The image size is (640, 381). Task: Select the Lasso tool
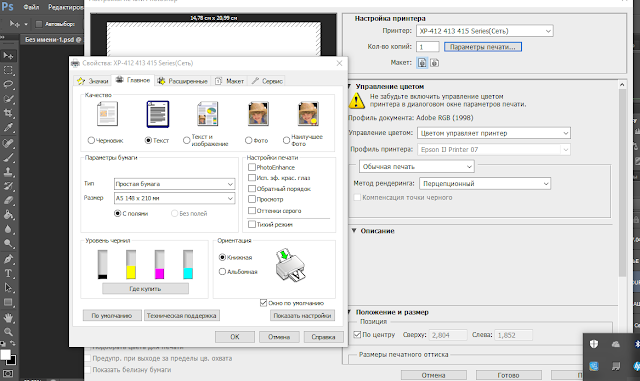tap(8, 85)
